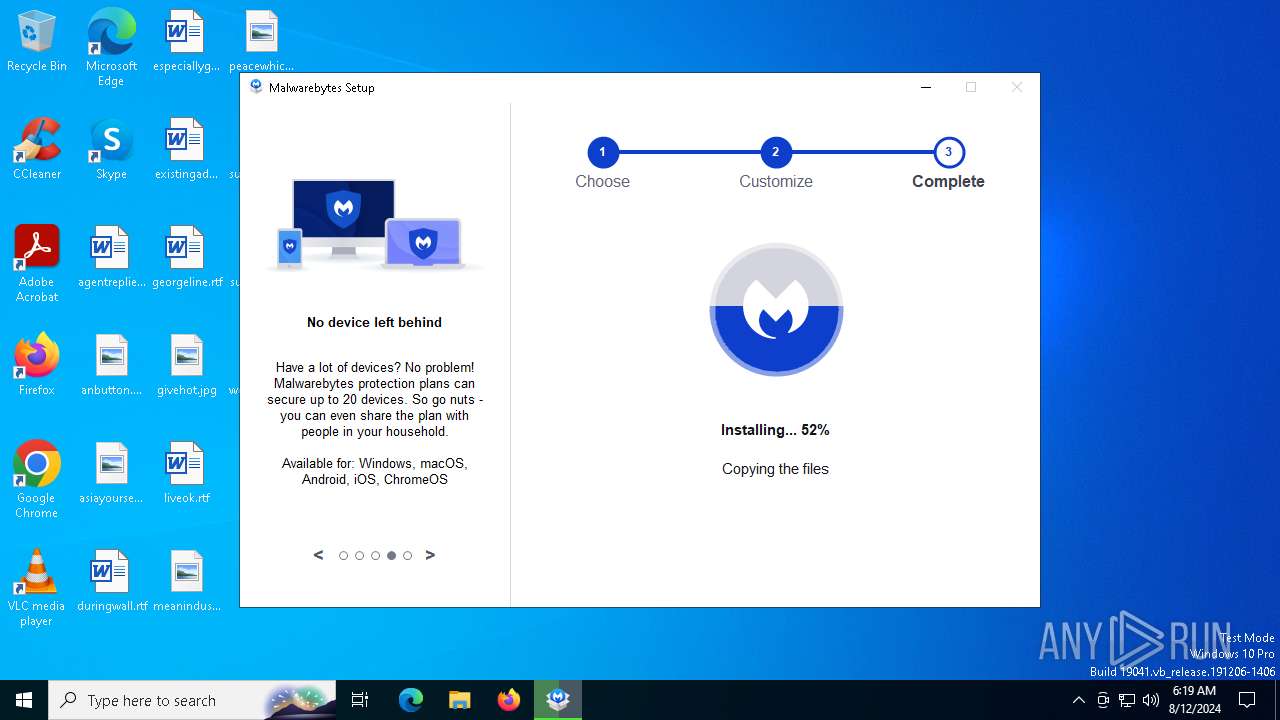Open File Explorer from the taskbar

pyautogui.click(x=459, y=700)
